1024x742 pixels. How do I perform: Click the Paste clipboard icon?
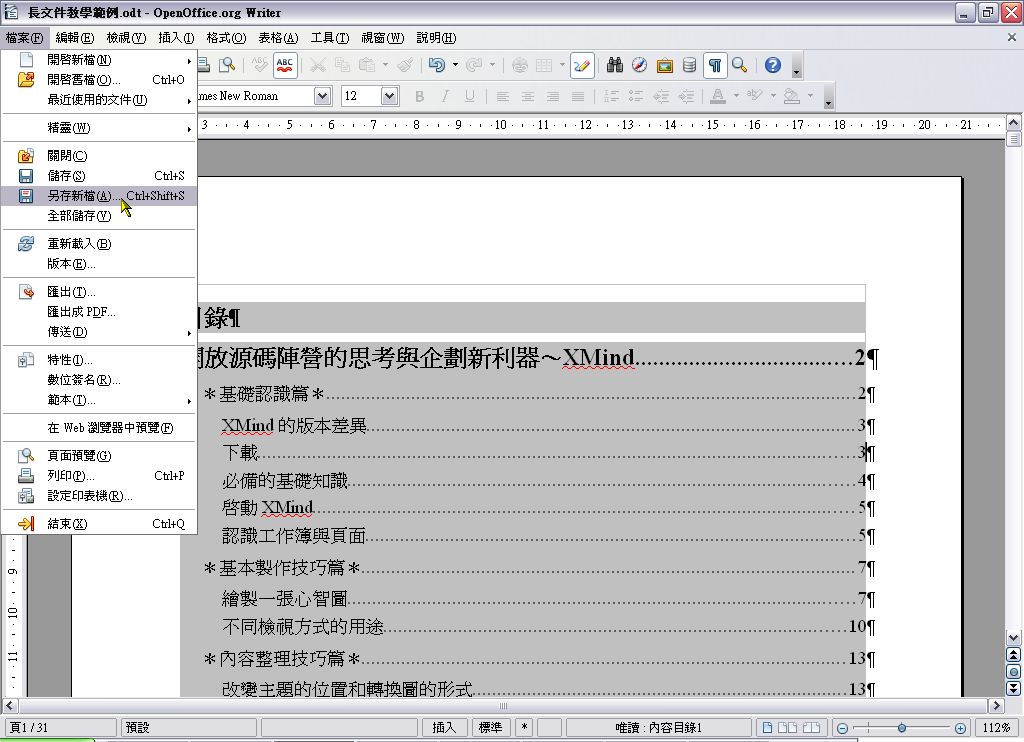tap(368, 65)
